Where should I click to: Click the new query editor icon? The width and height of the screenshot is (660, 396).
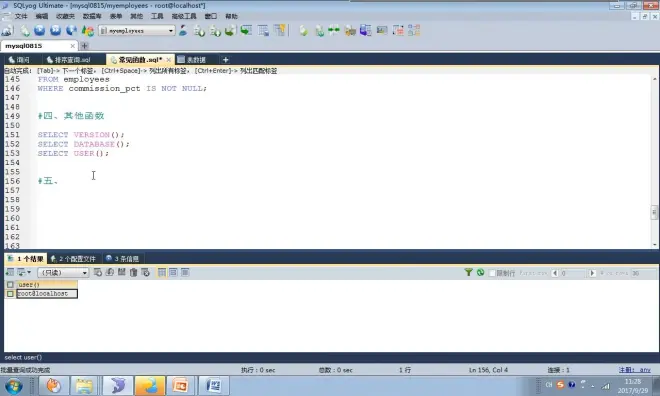coord(25,30)
